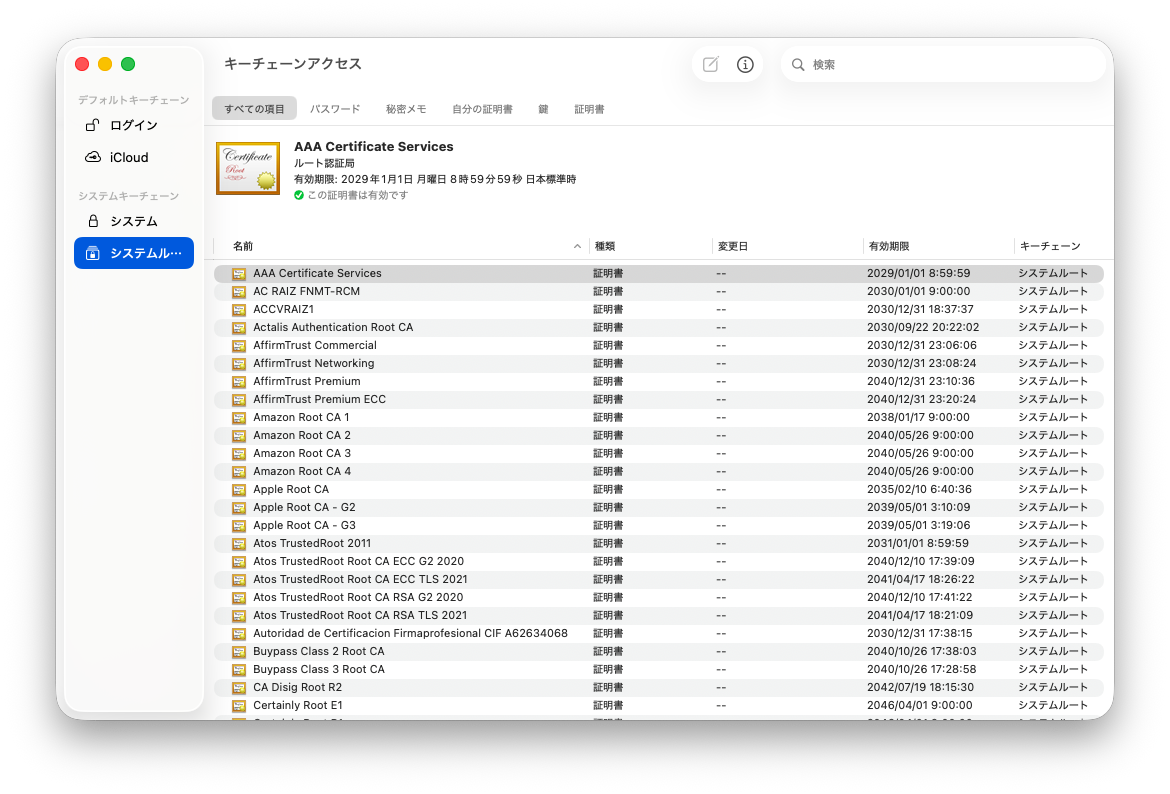Toggle the name column sort arrow

[x=577, y=246]
